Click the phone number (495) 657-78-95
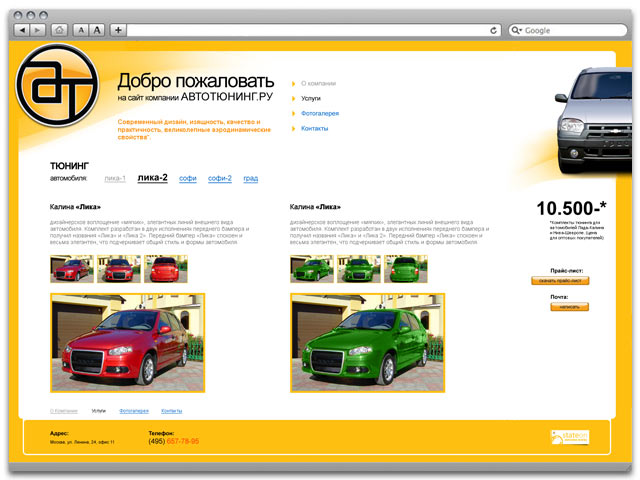The height and width of the screenshot is (480, 640). [173, 441]
